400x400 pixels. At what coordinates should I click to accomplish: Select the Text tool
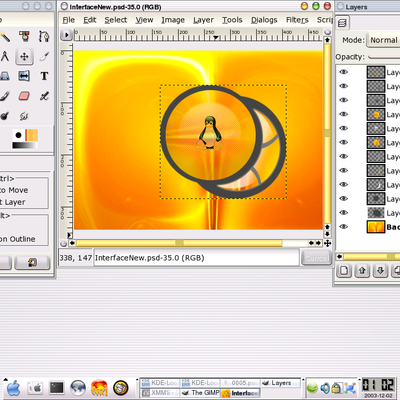coord(44,76)
